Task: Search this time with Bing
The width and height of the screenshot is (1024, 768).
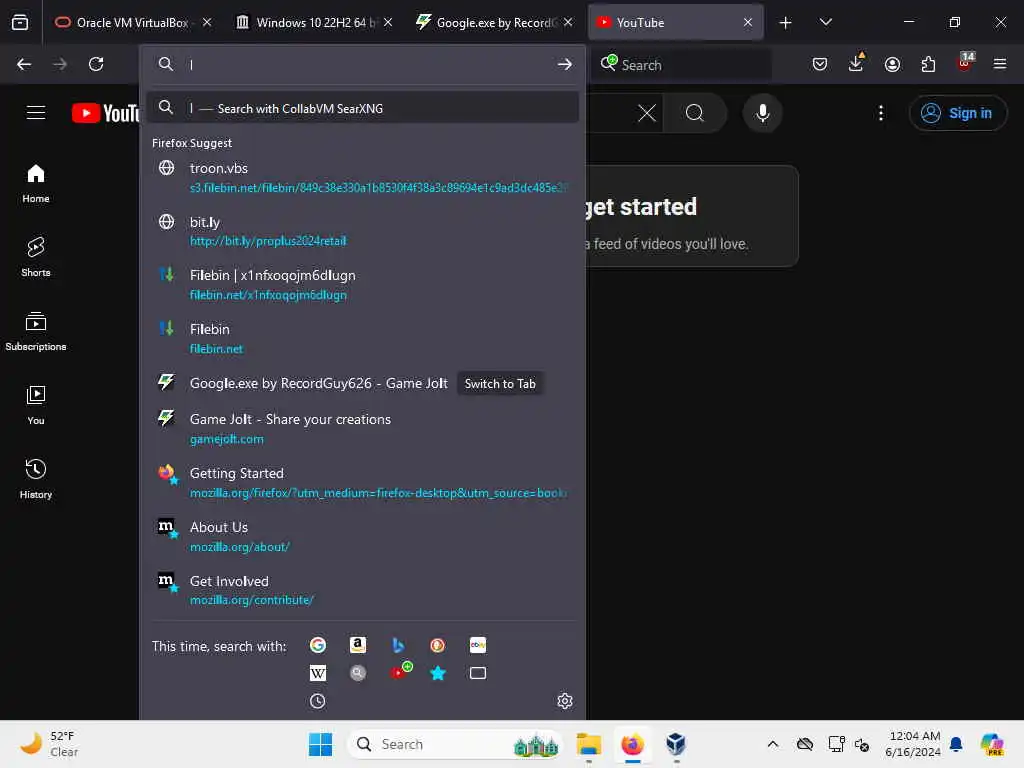Action: pyautogui.click(x=398, y=645)
